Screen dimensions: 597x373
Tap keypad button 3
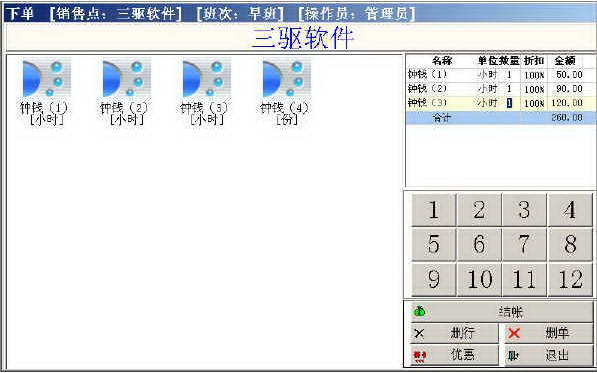tap(524, 210)
